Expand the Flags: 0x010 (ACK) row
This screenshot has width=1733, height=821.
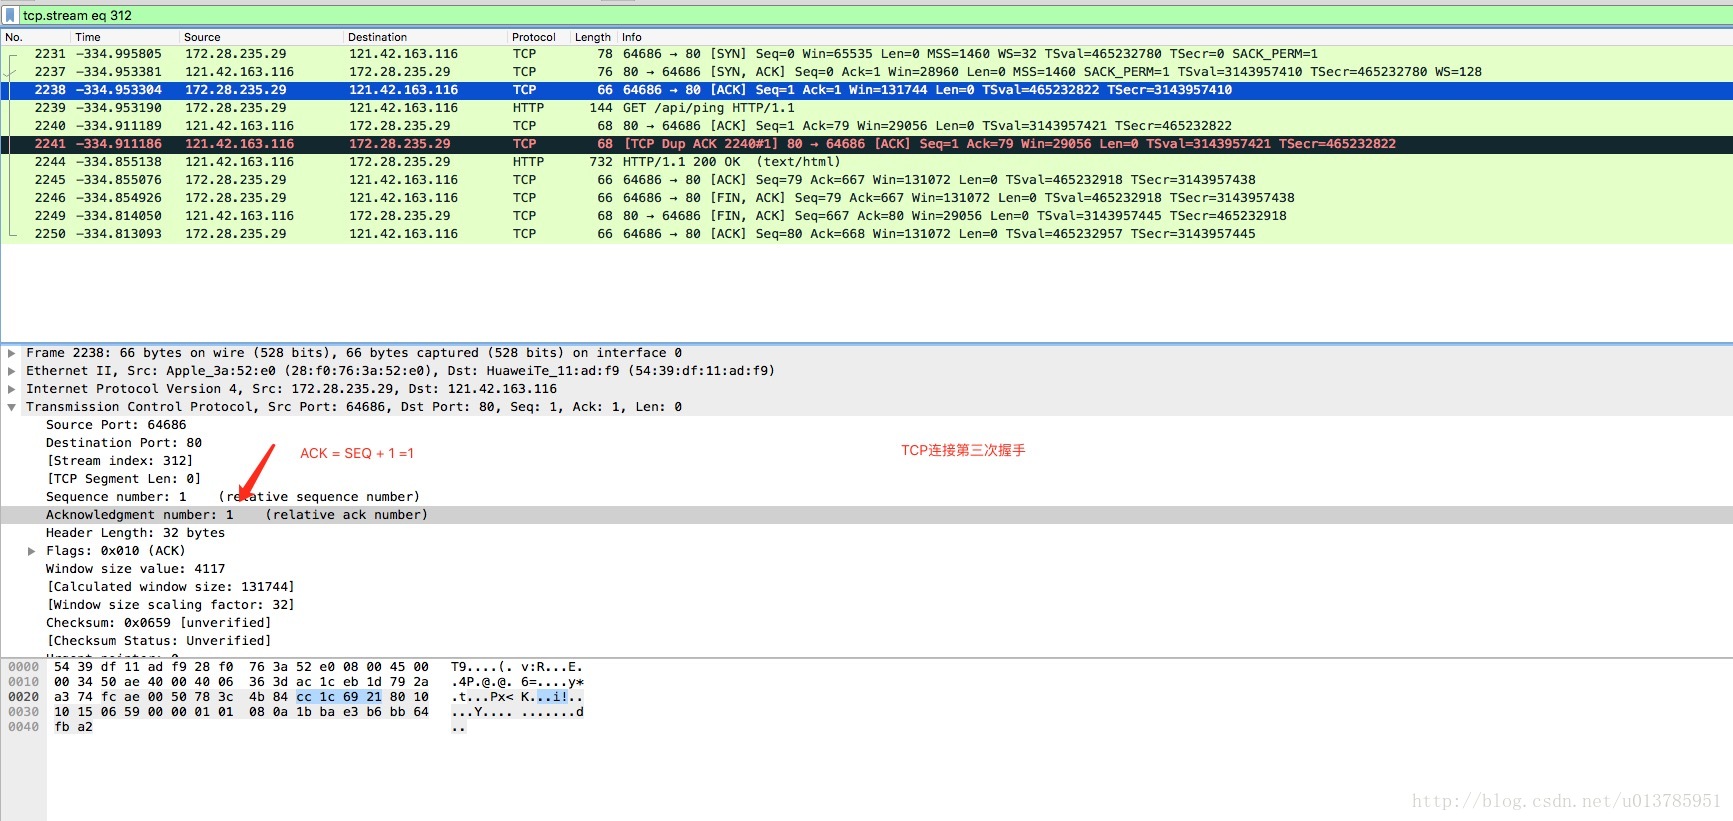pos(32,551)
